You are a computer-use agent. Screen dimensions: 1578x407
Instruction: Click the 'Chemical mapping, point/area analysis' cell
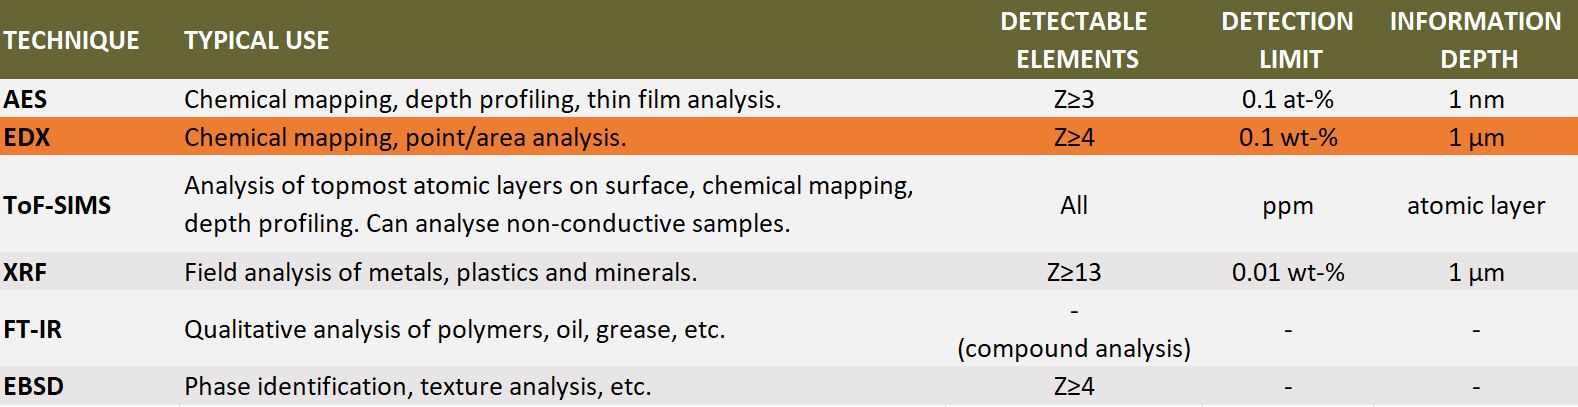[405, 137]
